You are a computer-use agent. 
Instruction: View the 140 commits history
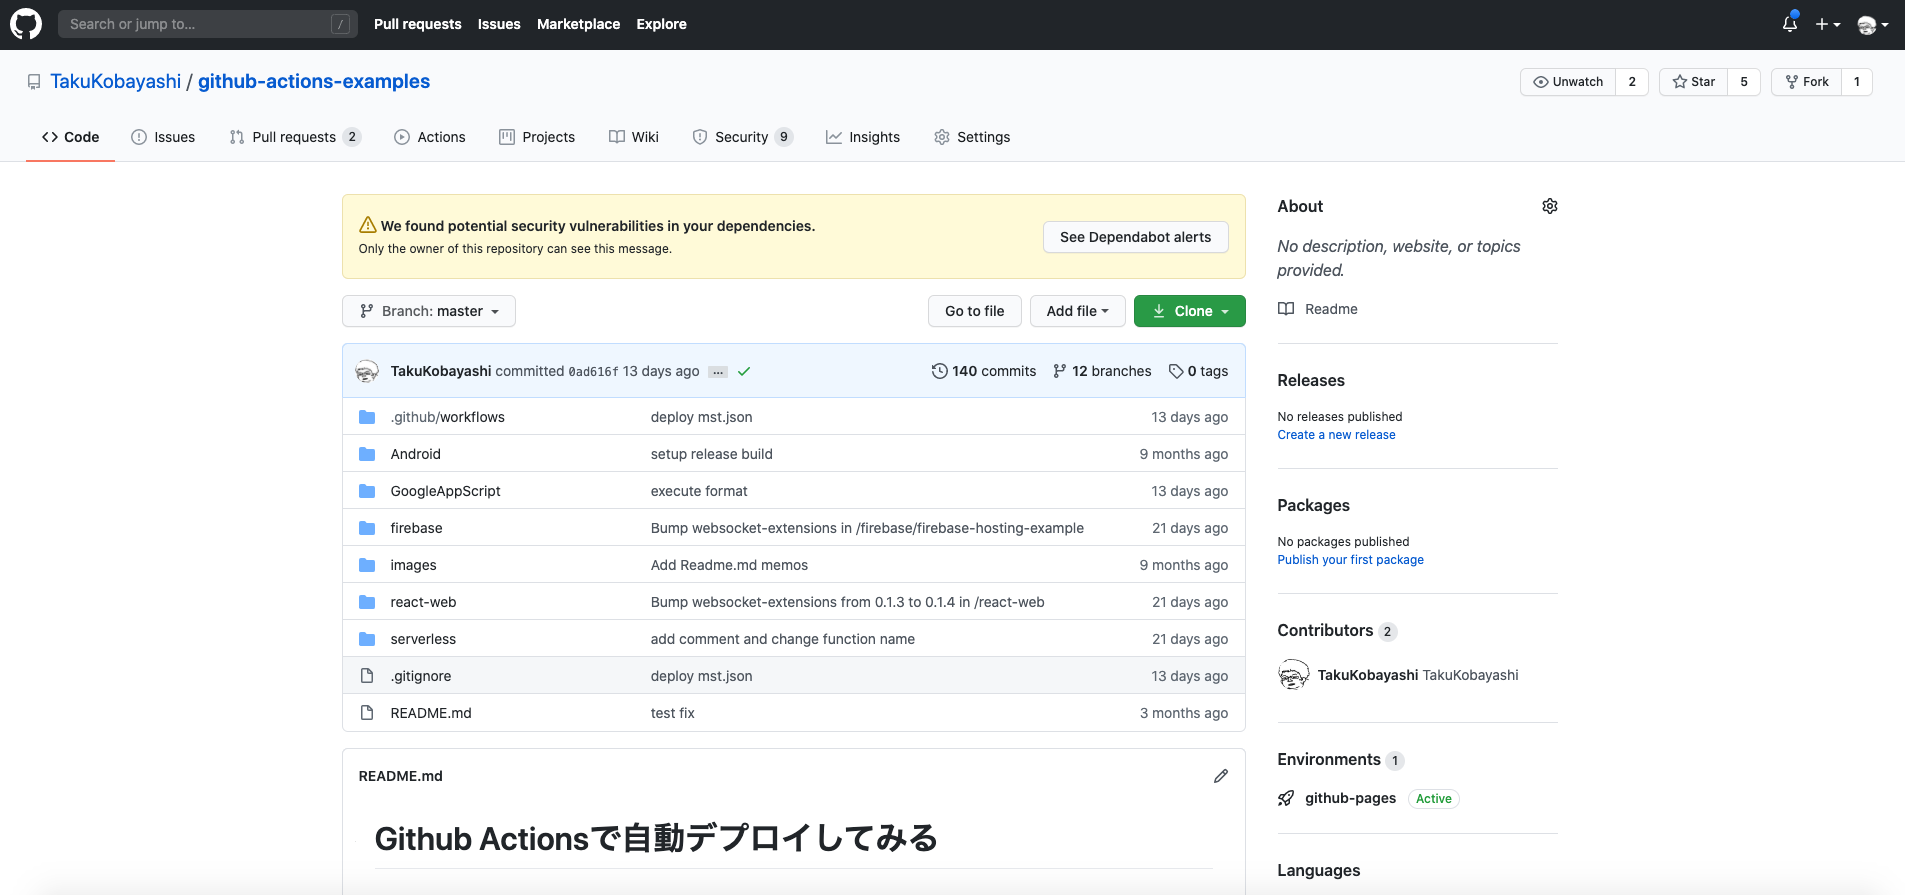[984, 371]
